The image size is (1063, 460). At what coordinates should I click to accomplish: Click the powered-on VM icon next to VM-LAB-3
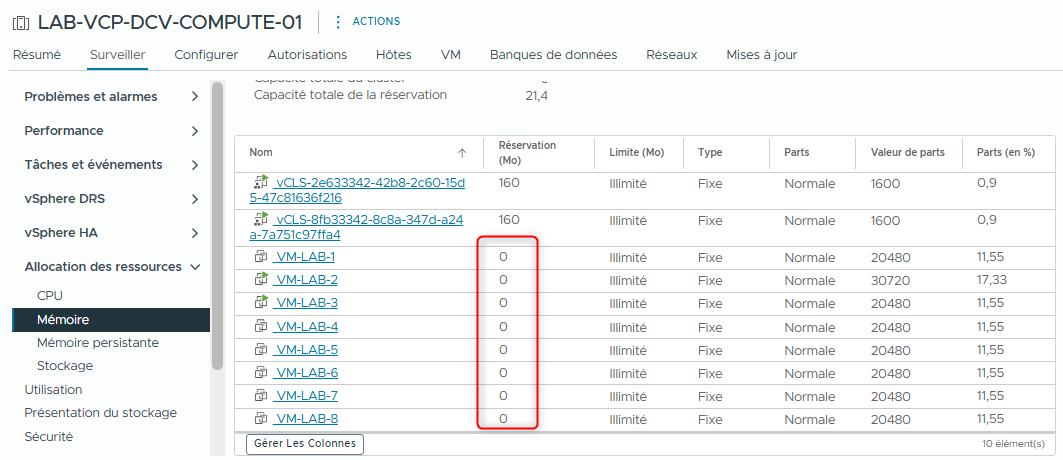261,302
